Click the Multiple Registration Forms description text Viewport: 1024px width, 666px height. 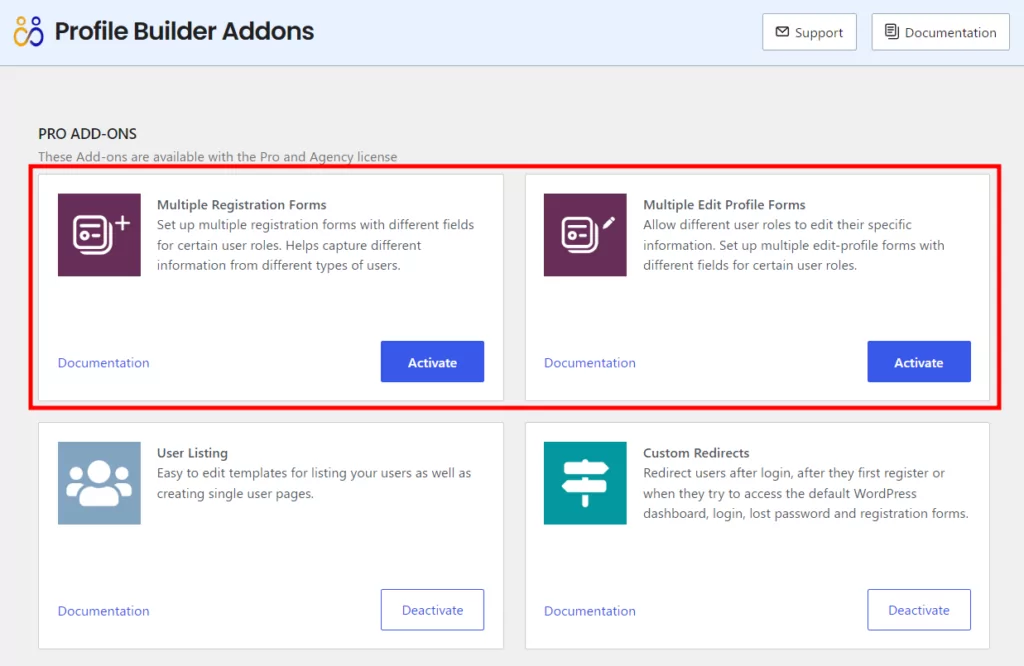coord(315,245)
